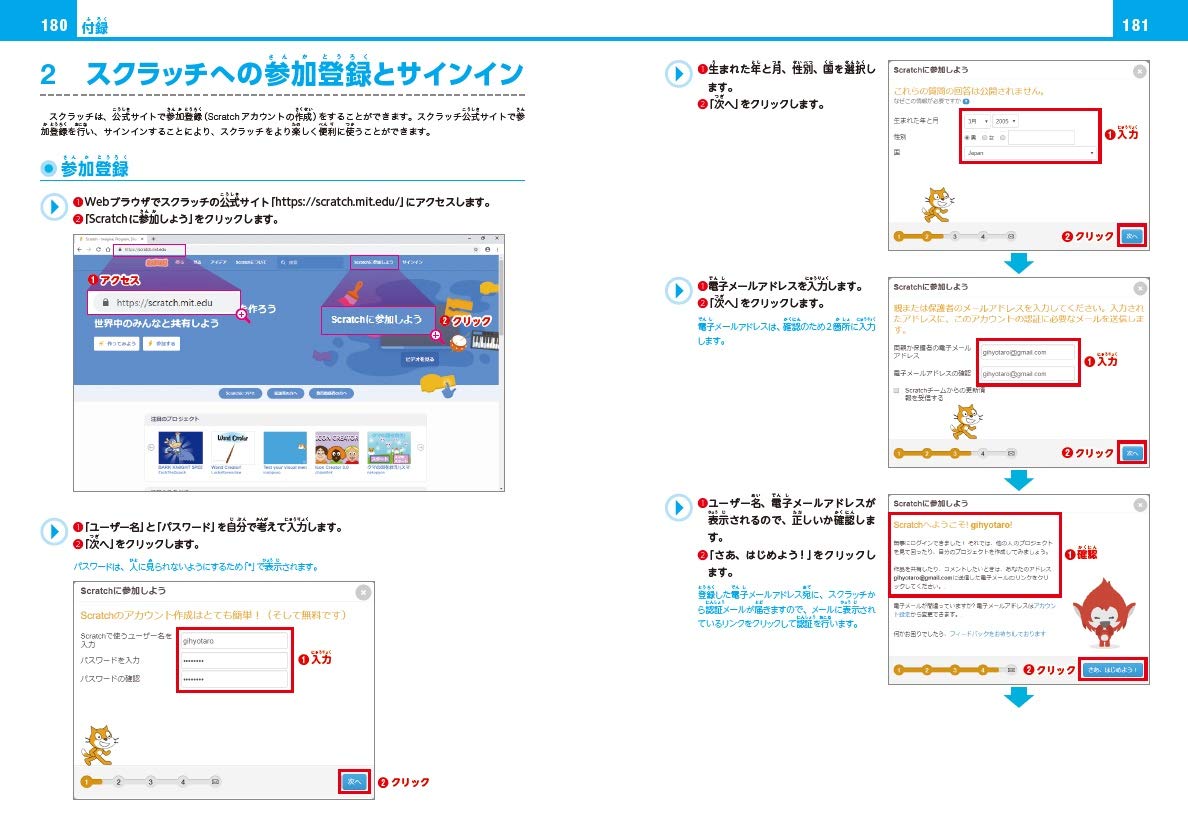
Task: Click 'Scratchに参加しよう' in the site navbar
Action: coord(373,262)
